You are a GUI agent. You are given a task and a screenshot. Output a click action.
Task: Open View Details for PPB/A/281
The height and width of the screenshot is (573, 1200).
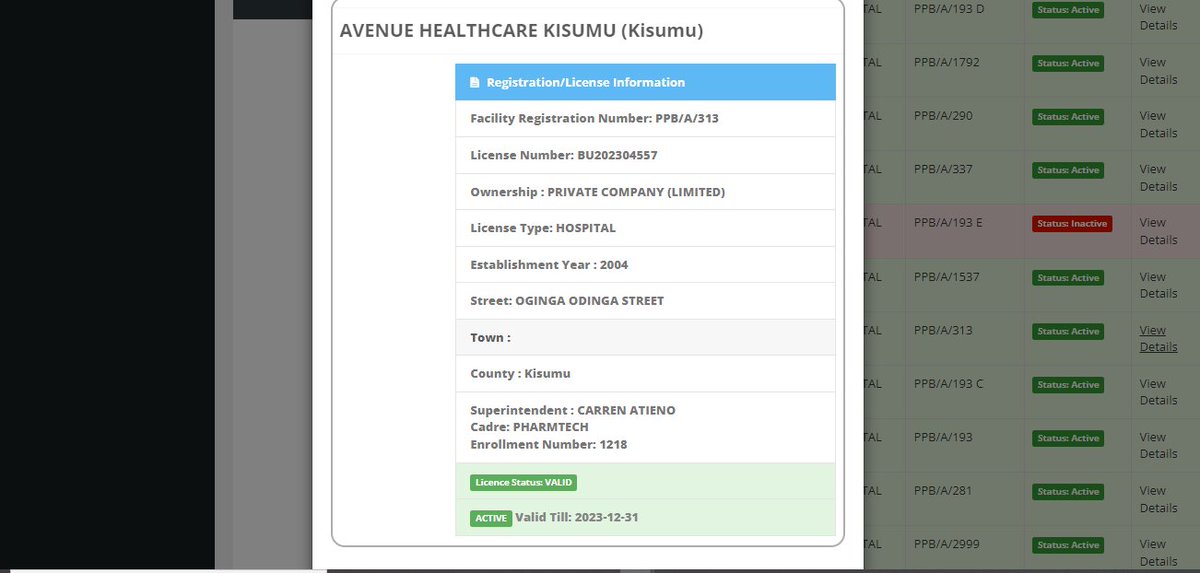[x=1158, y=499]
